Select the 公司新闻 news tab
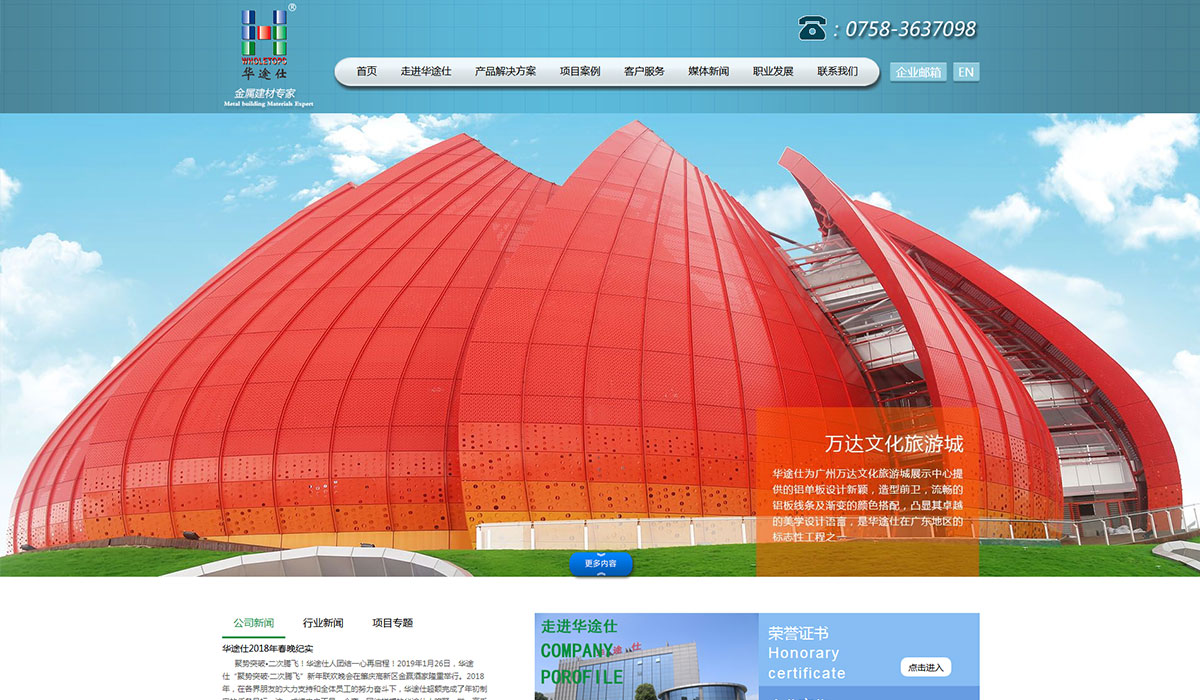Viewport: 1200px width, 700px height. 254,623
